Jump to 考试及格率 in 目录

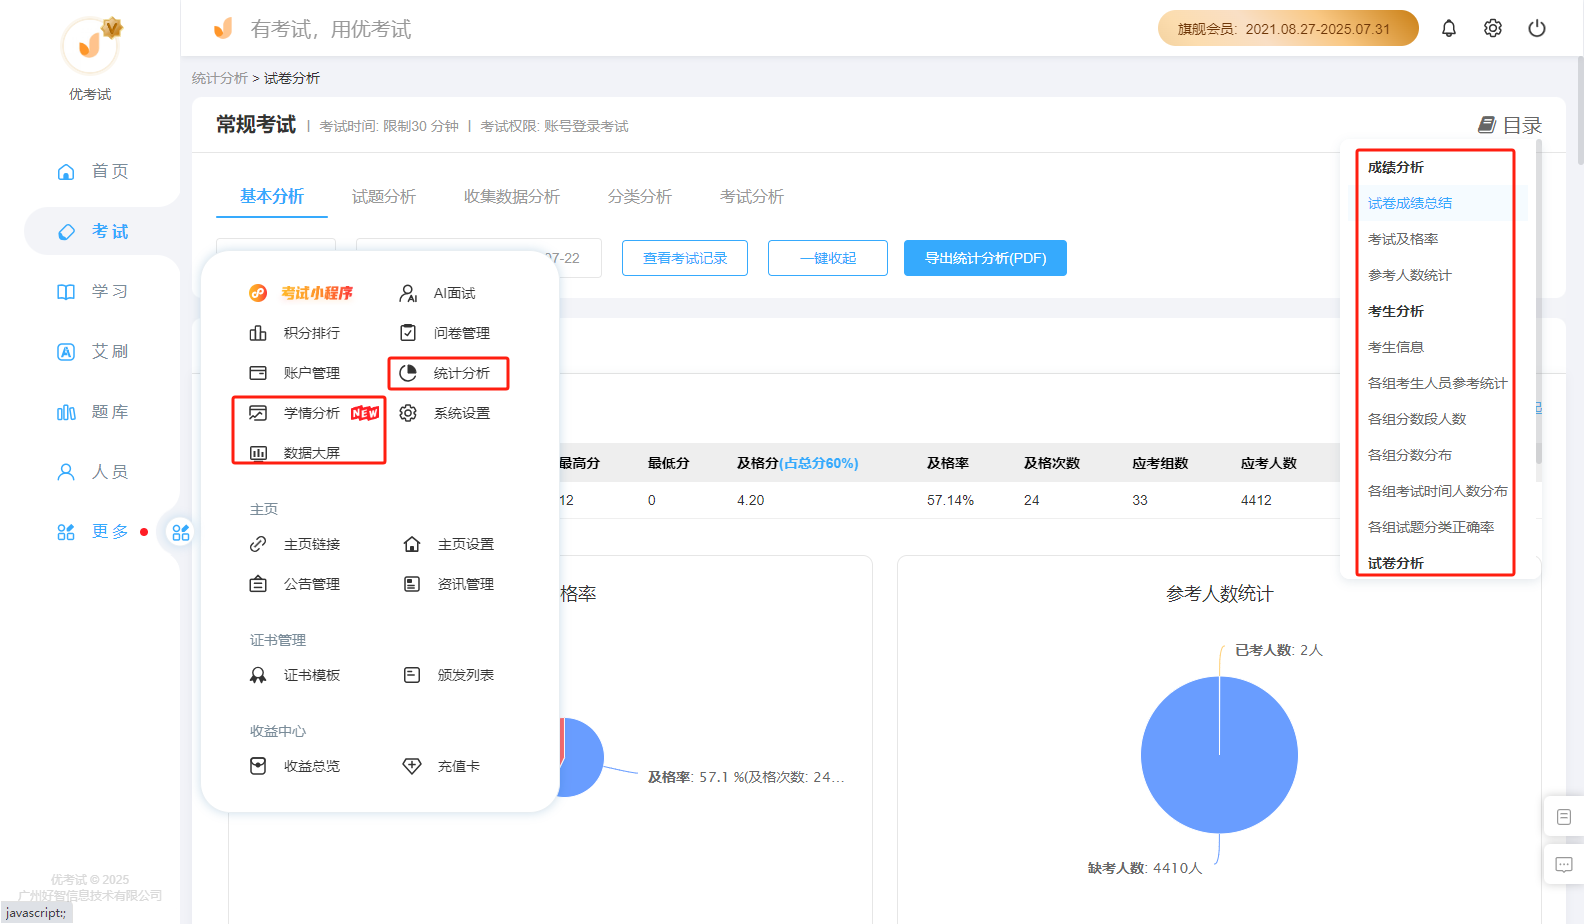(x=1403, y=239)
